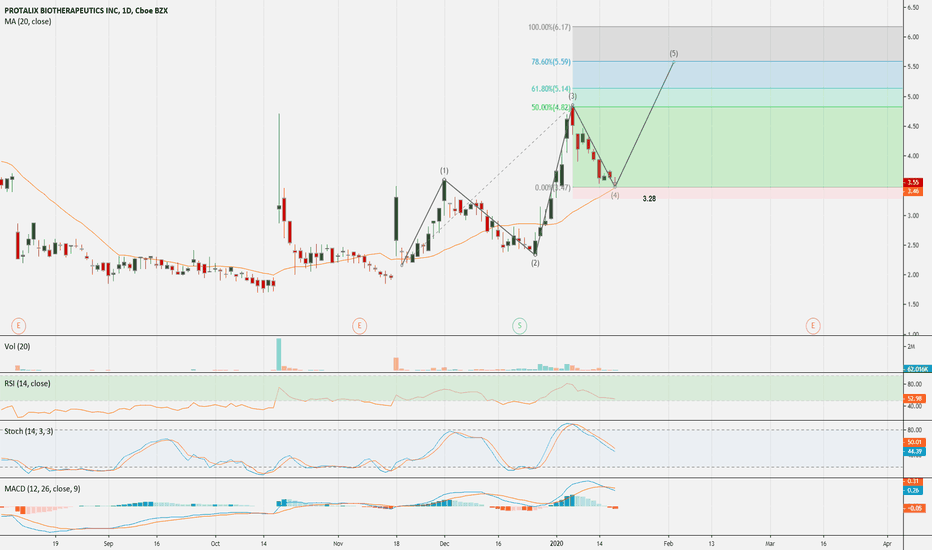Click the orange 3.46 MA value tag
The image size is (932, 550).
pos(914,191)
